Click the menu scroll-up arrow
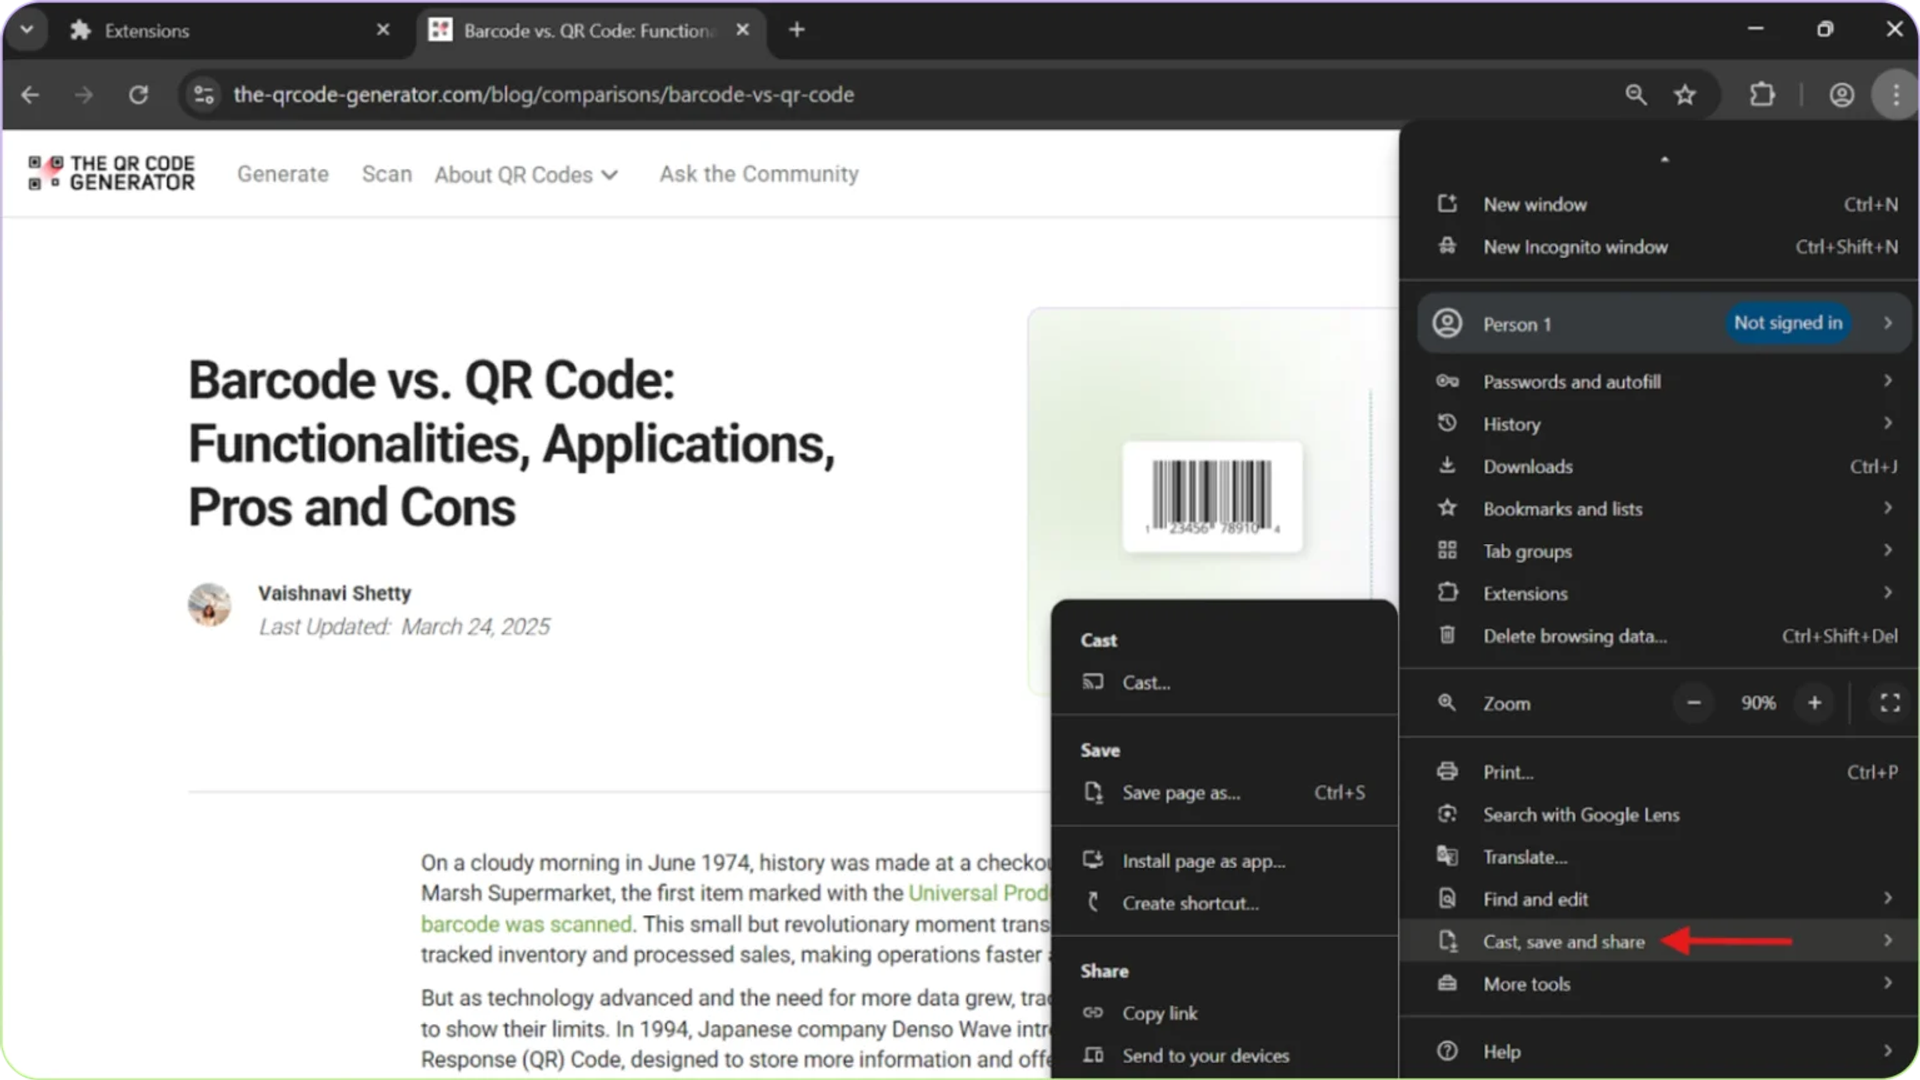 (1665, 159)
